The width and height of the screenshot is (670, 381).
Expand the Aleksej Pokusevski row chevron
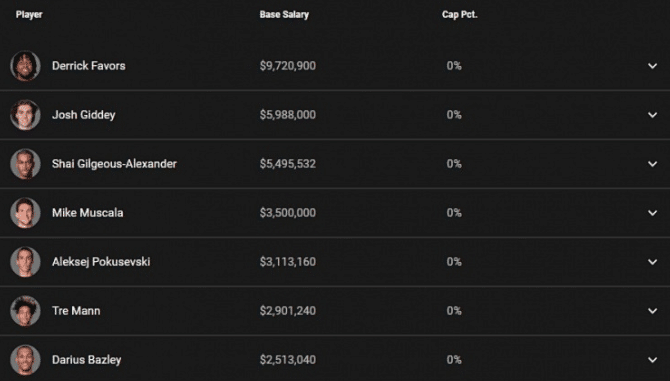(x=652, y=262)
